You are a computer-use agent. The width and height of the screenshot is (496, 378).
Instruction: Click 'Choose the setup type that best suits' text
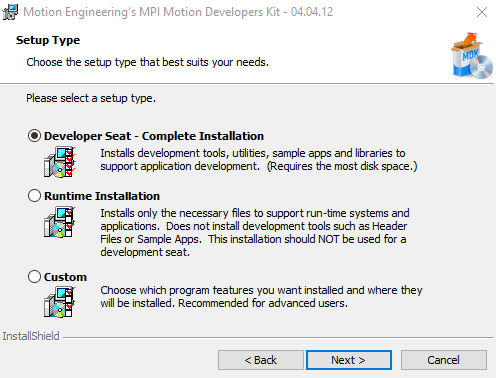147,62
